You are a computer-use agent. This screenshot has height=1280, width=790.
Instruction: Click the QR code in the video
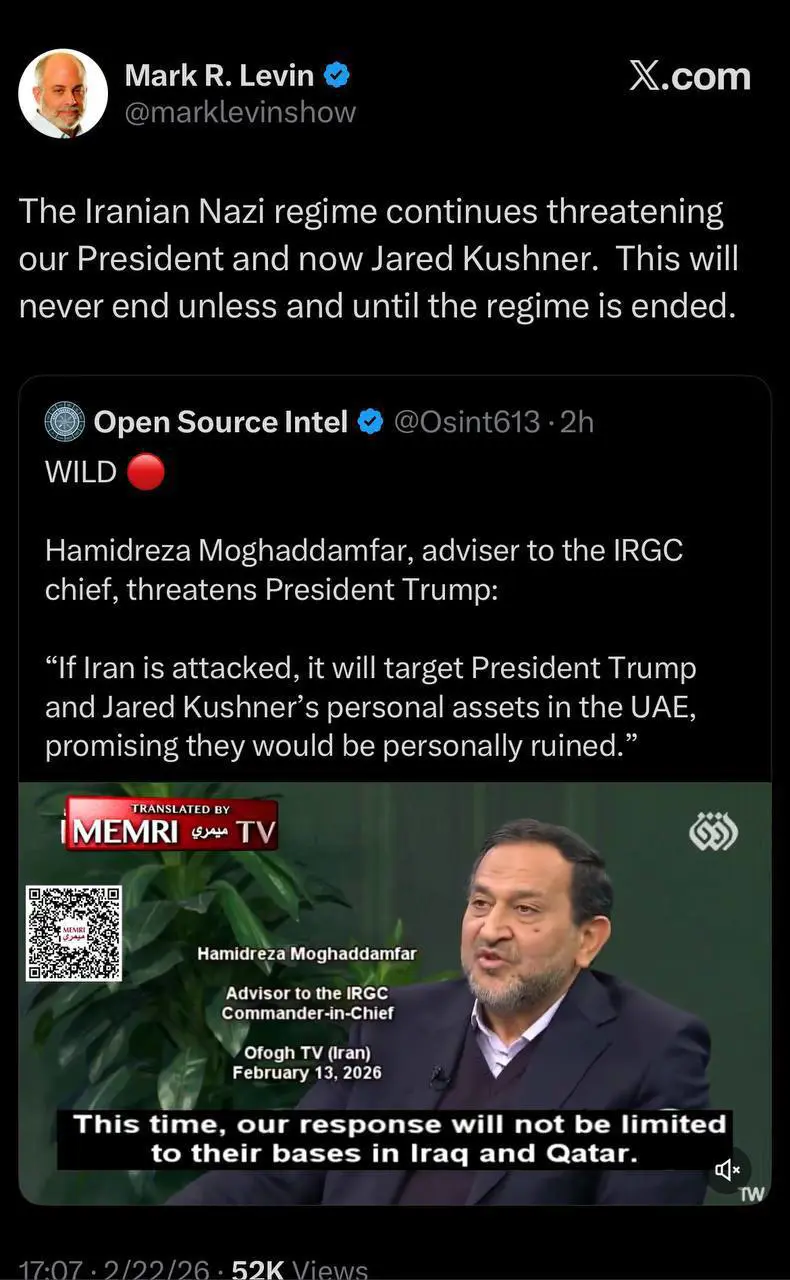pos(74,933)
